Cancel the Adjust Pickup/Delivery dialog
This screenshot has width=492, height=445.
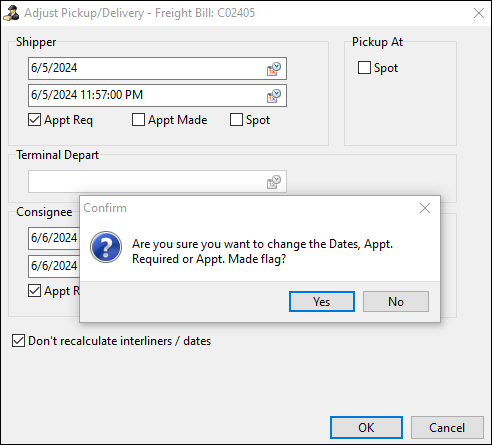(447, 427)
